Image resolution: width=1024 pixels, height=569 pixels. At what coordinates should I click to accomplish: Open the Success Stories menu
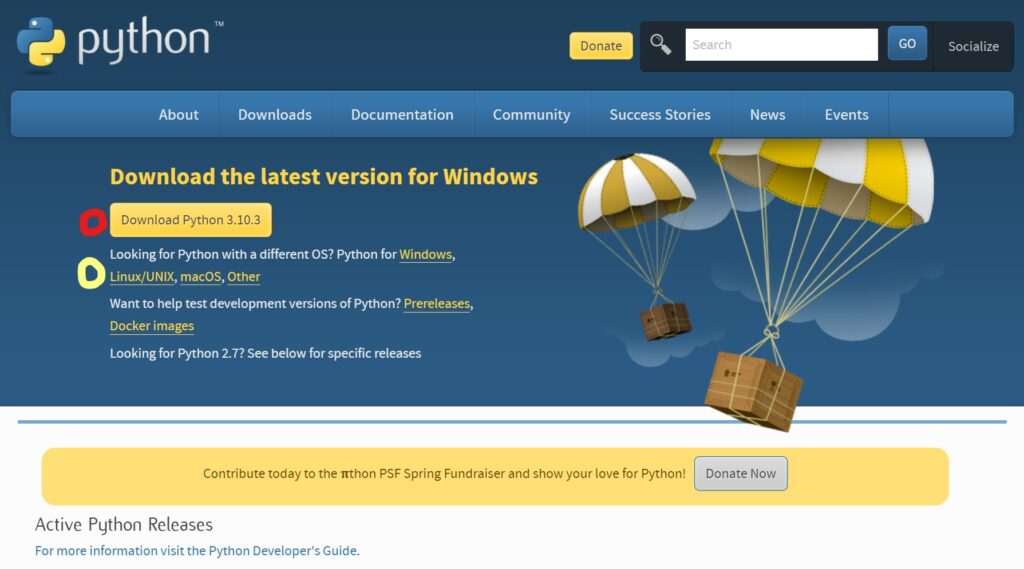(x=660, y=114)
